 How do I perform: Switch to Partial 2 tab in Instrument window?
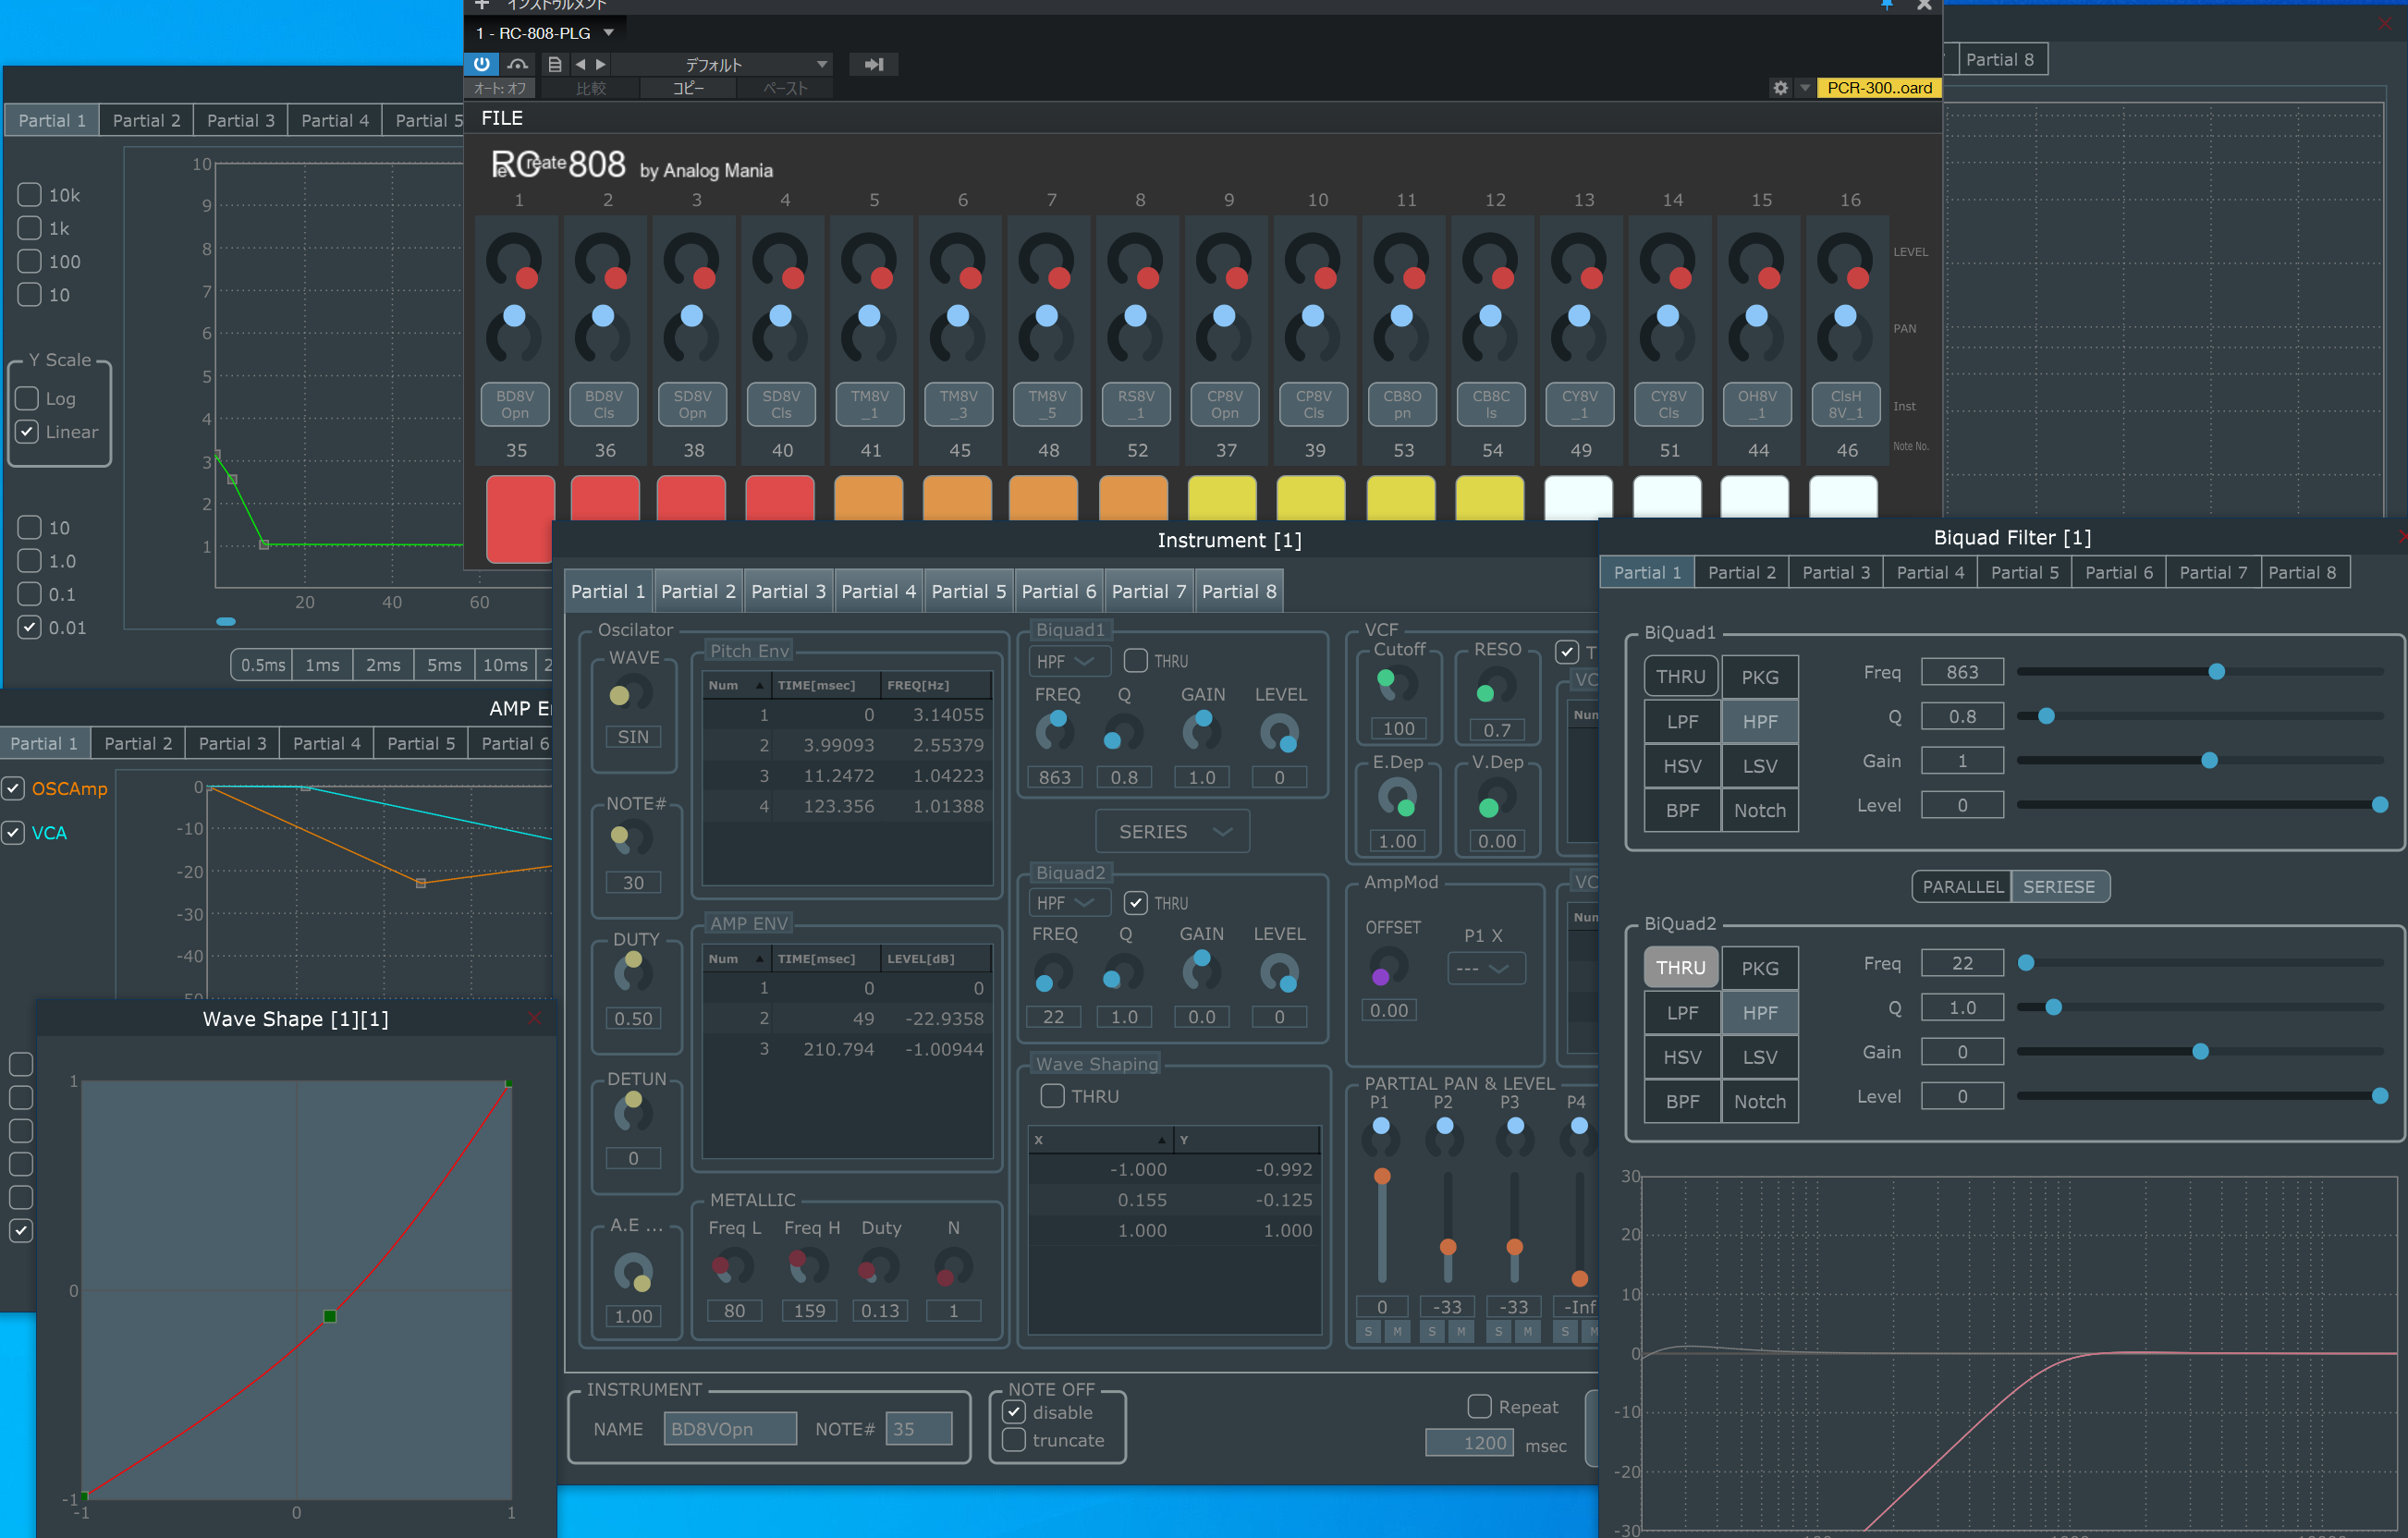[x=698, y=591]
